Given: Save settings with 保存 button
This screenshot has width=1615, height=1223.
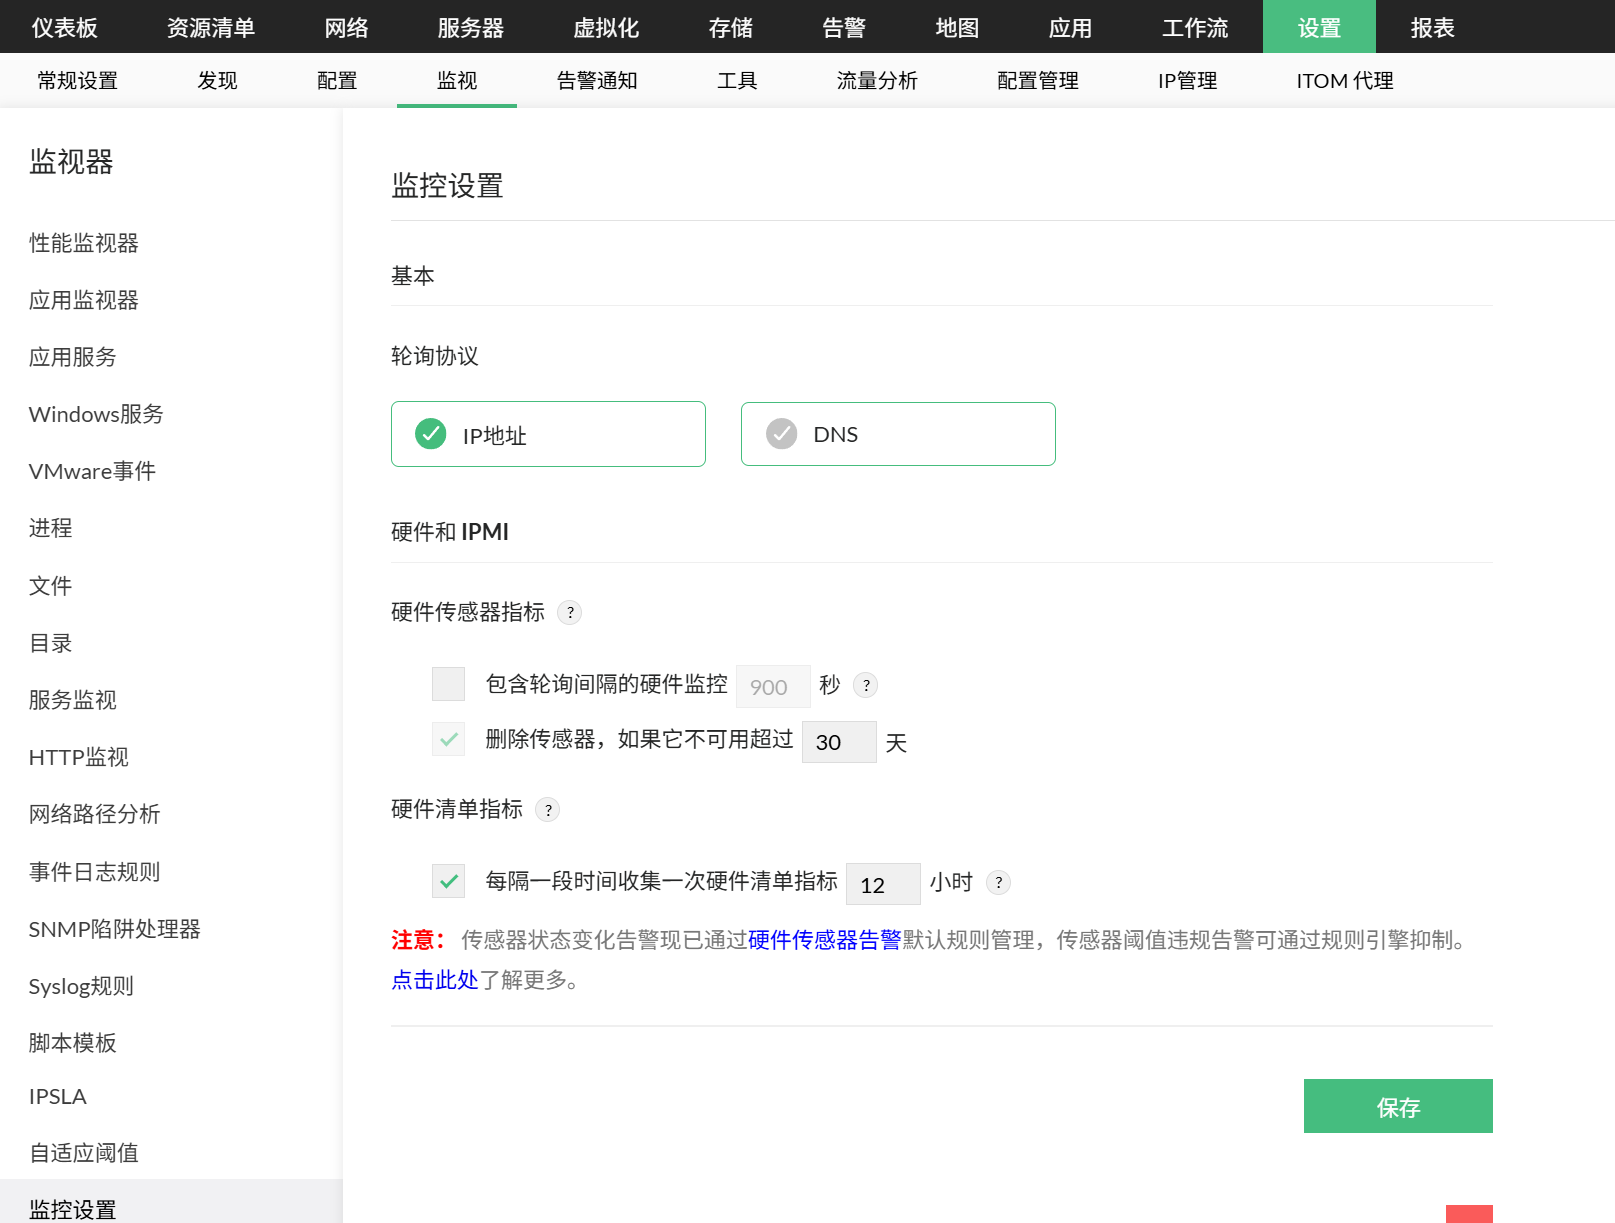Looking at the screenshot, I should click(1398, 1106).
